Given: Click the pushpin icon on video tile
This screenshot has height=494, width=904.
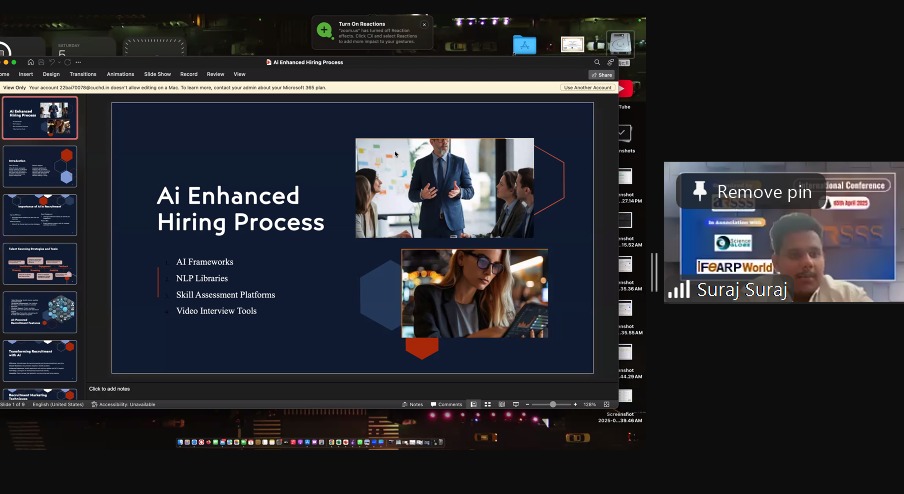Looking at the screenshot, I should coord(700,191).
